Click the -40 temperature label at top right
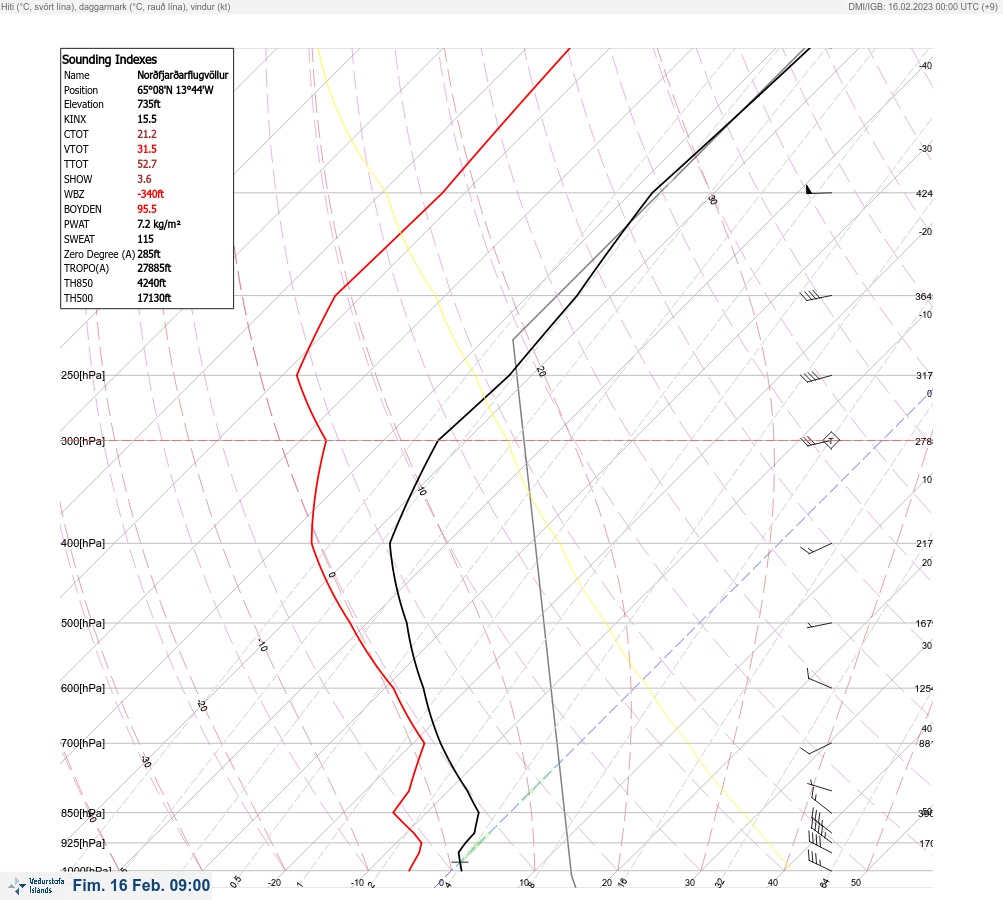 pyautogui.click(x=925, y=65)
